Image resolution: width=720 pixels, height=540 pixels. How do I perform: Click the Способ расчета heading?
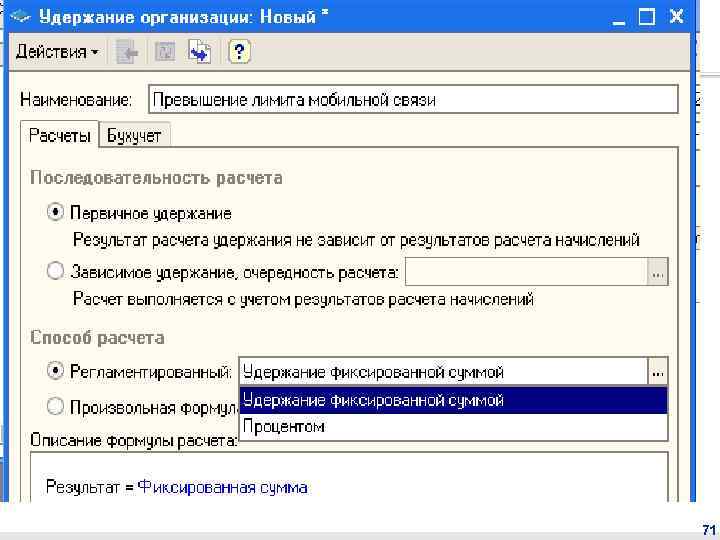pos(97,338)
